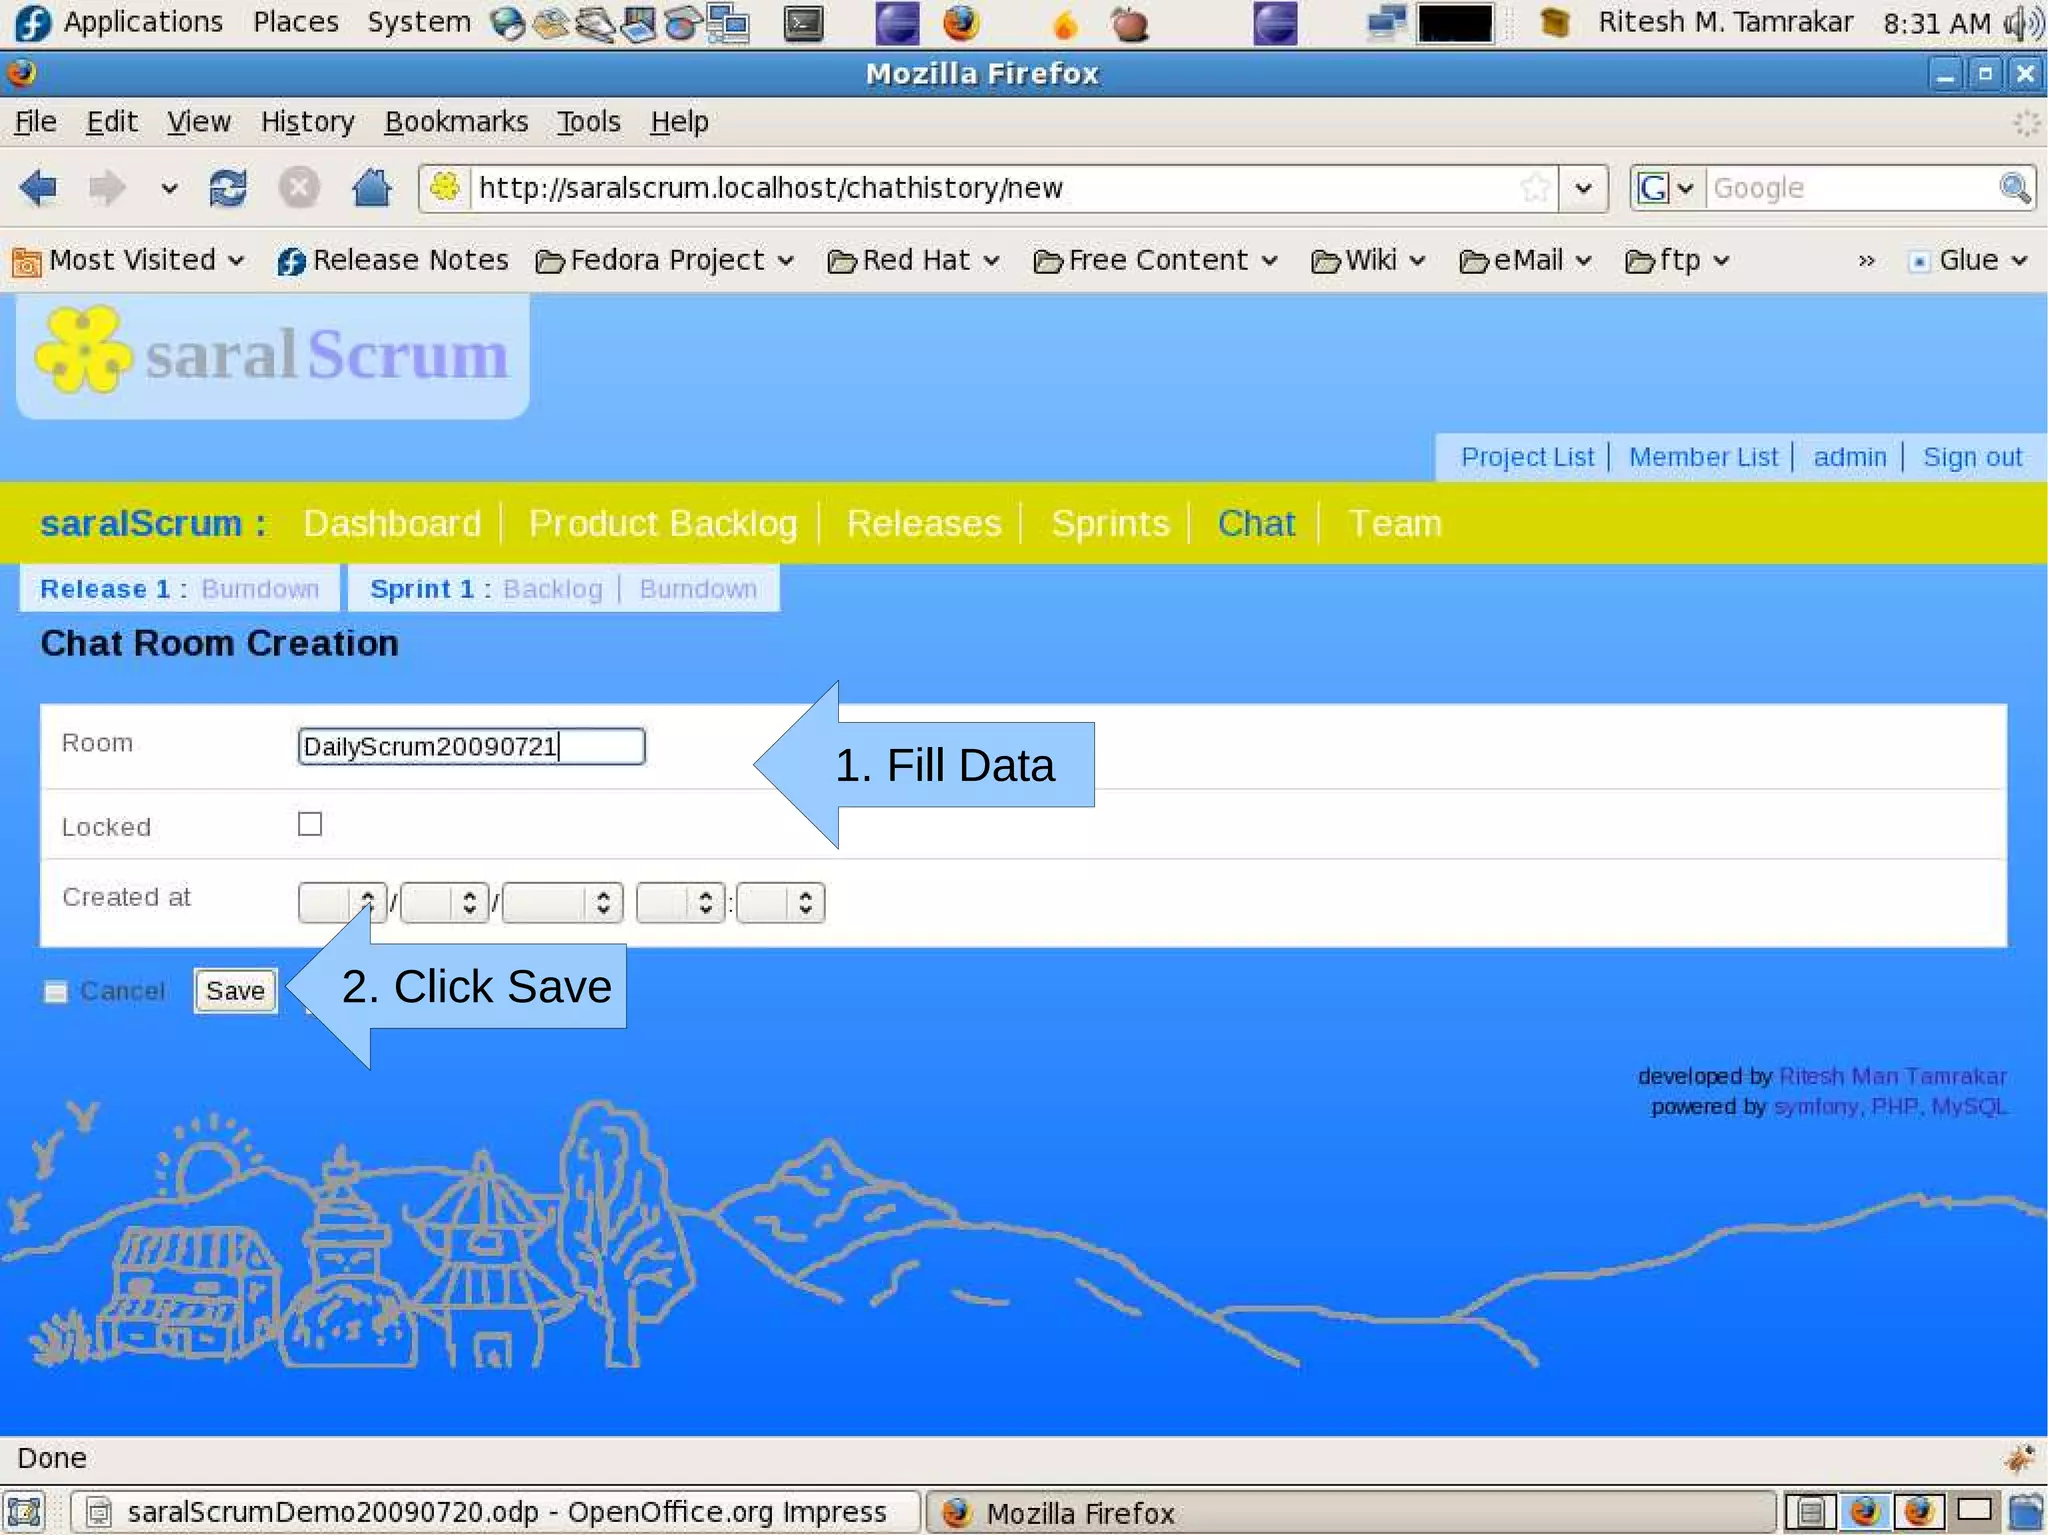Click the volume speaker icon
Image resolution: width=2048 pixels, height=1535 pixels.
coord(2024,23)
